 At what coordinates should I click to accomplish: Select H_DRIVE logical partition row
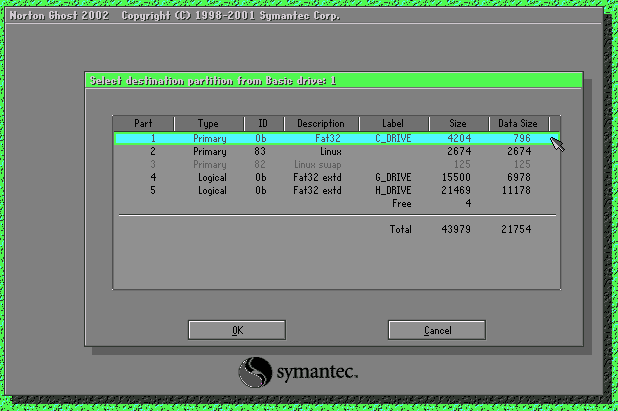337,190
